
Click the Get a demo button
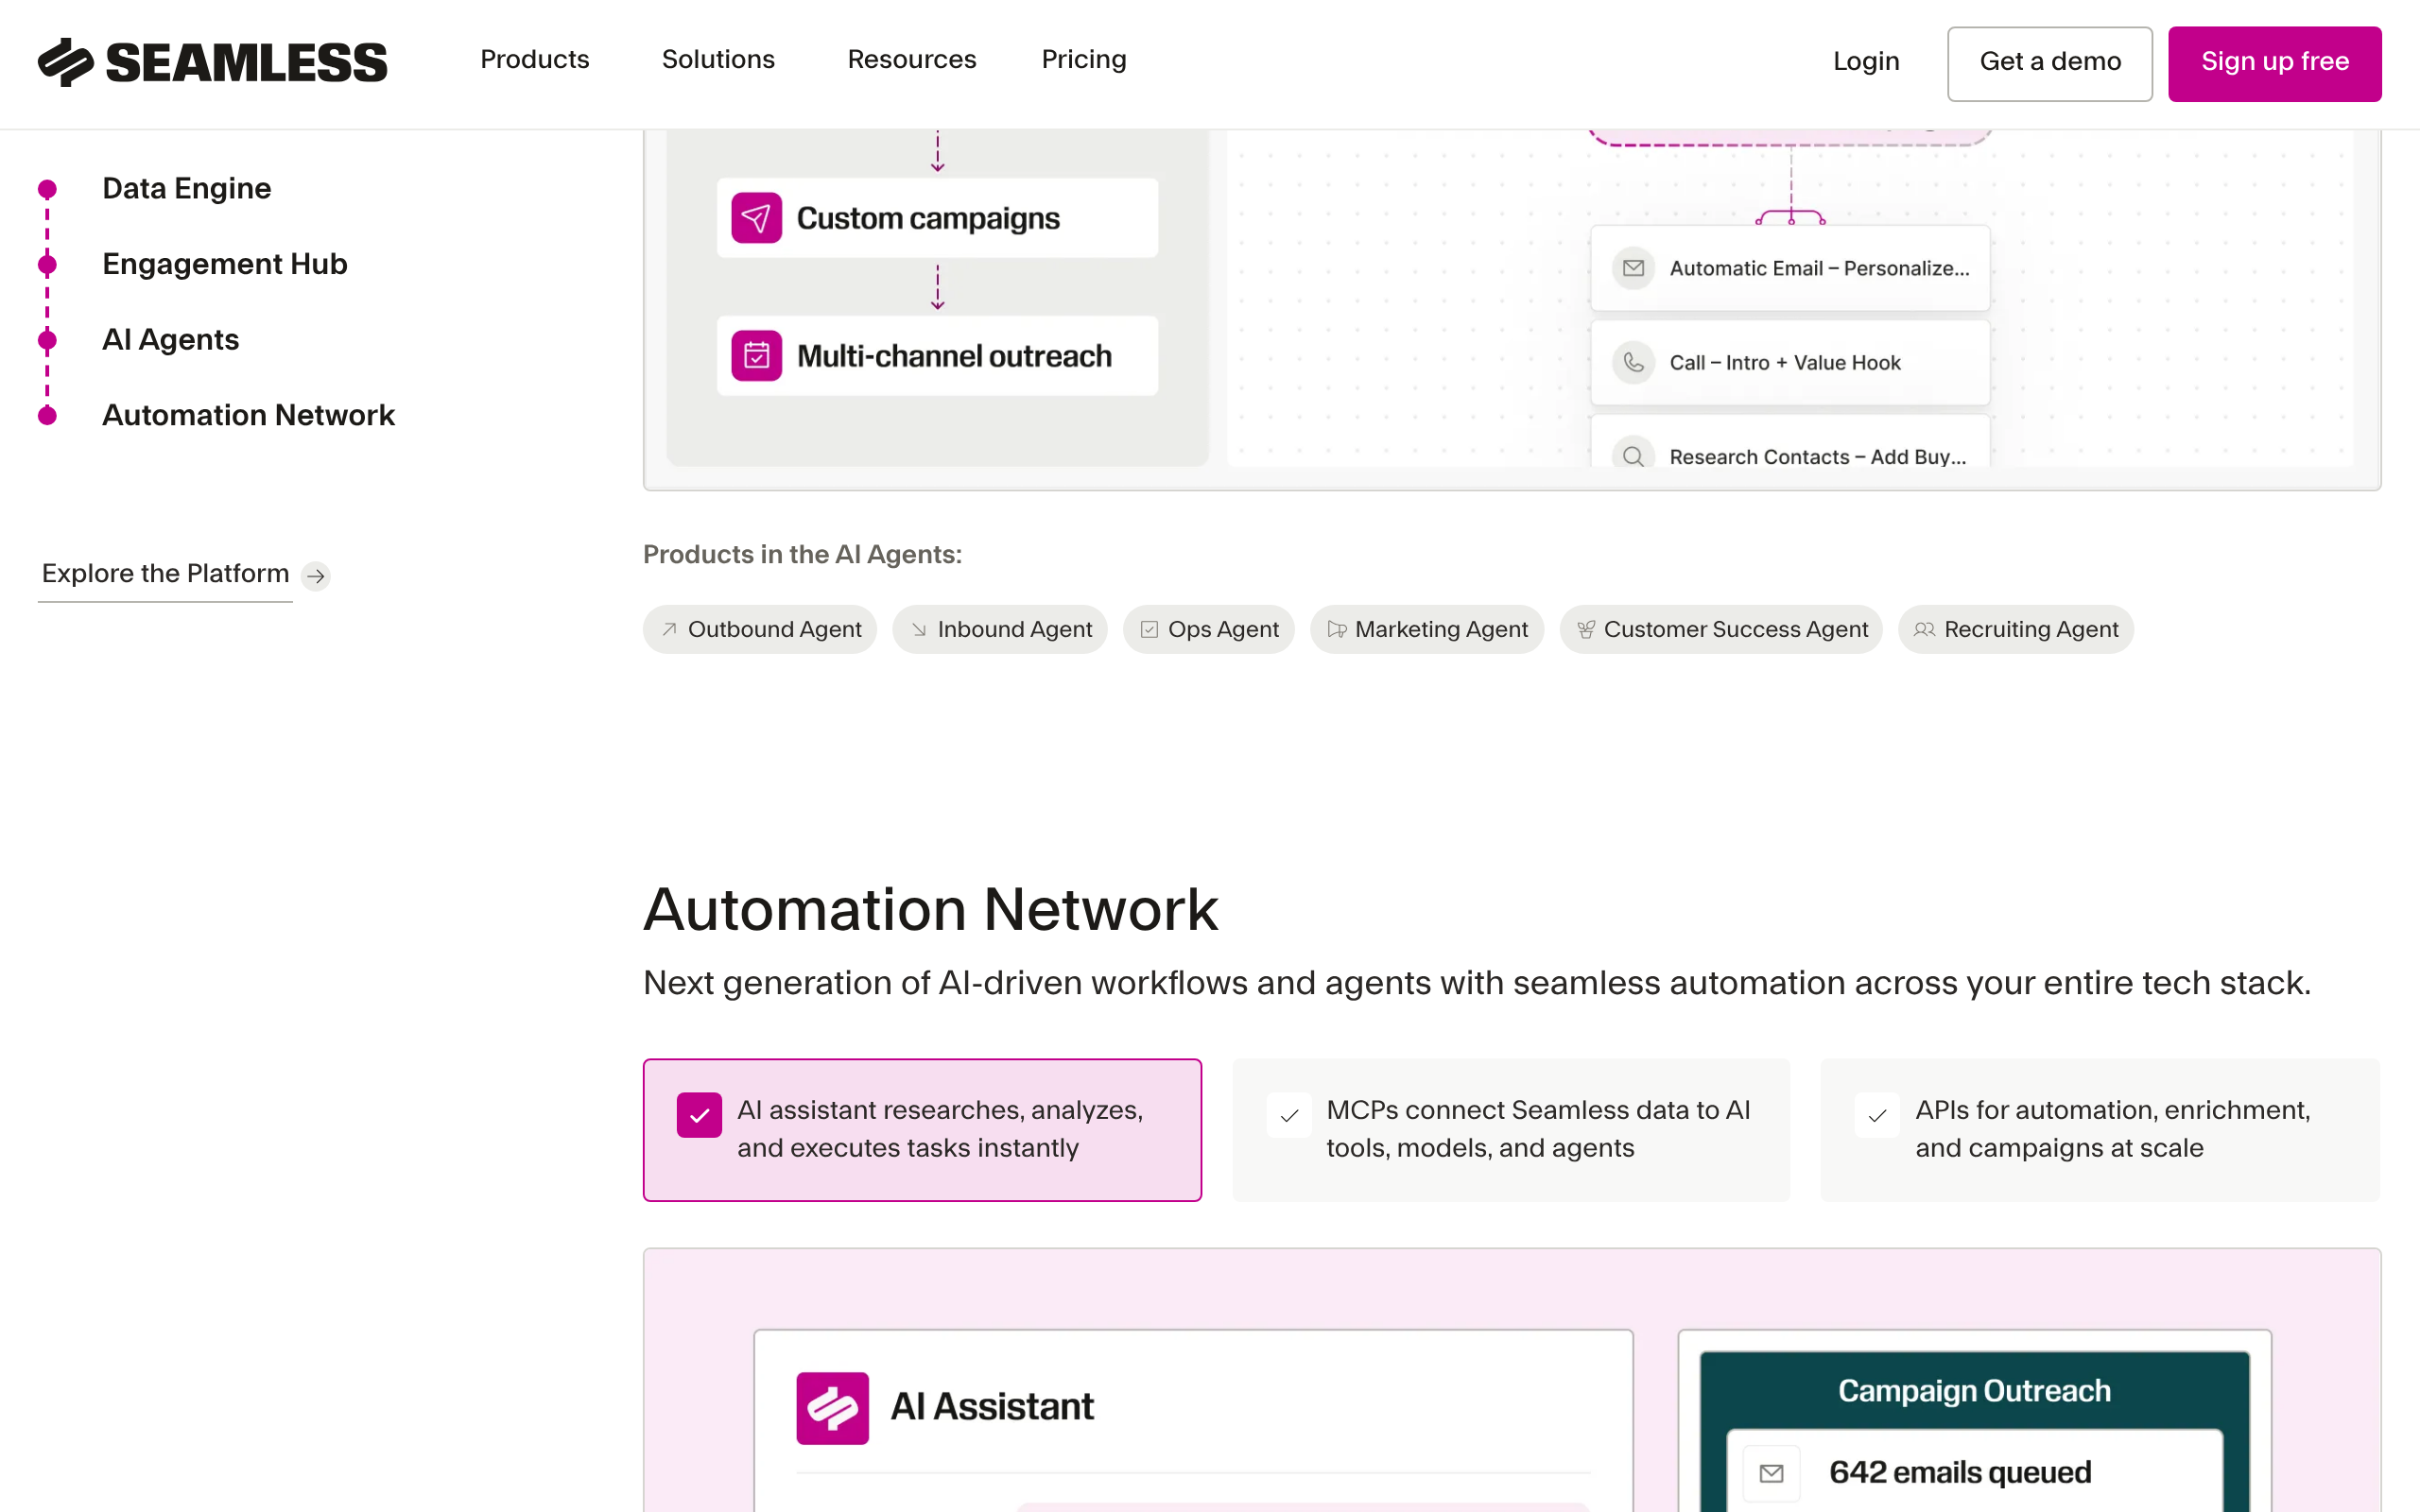coord(2050,63)
